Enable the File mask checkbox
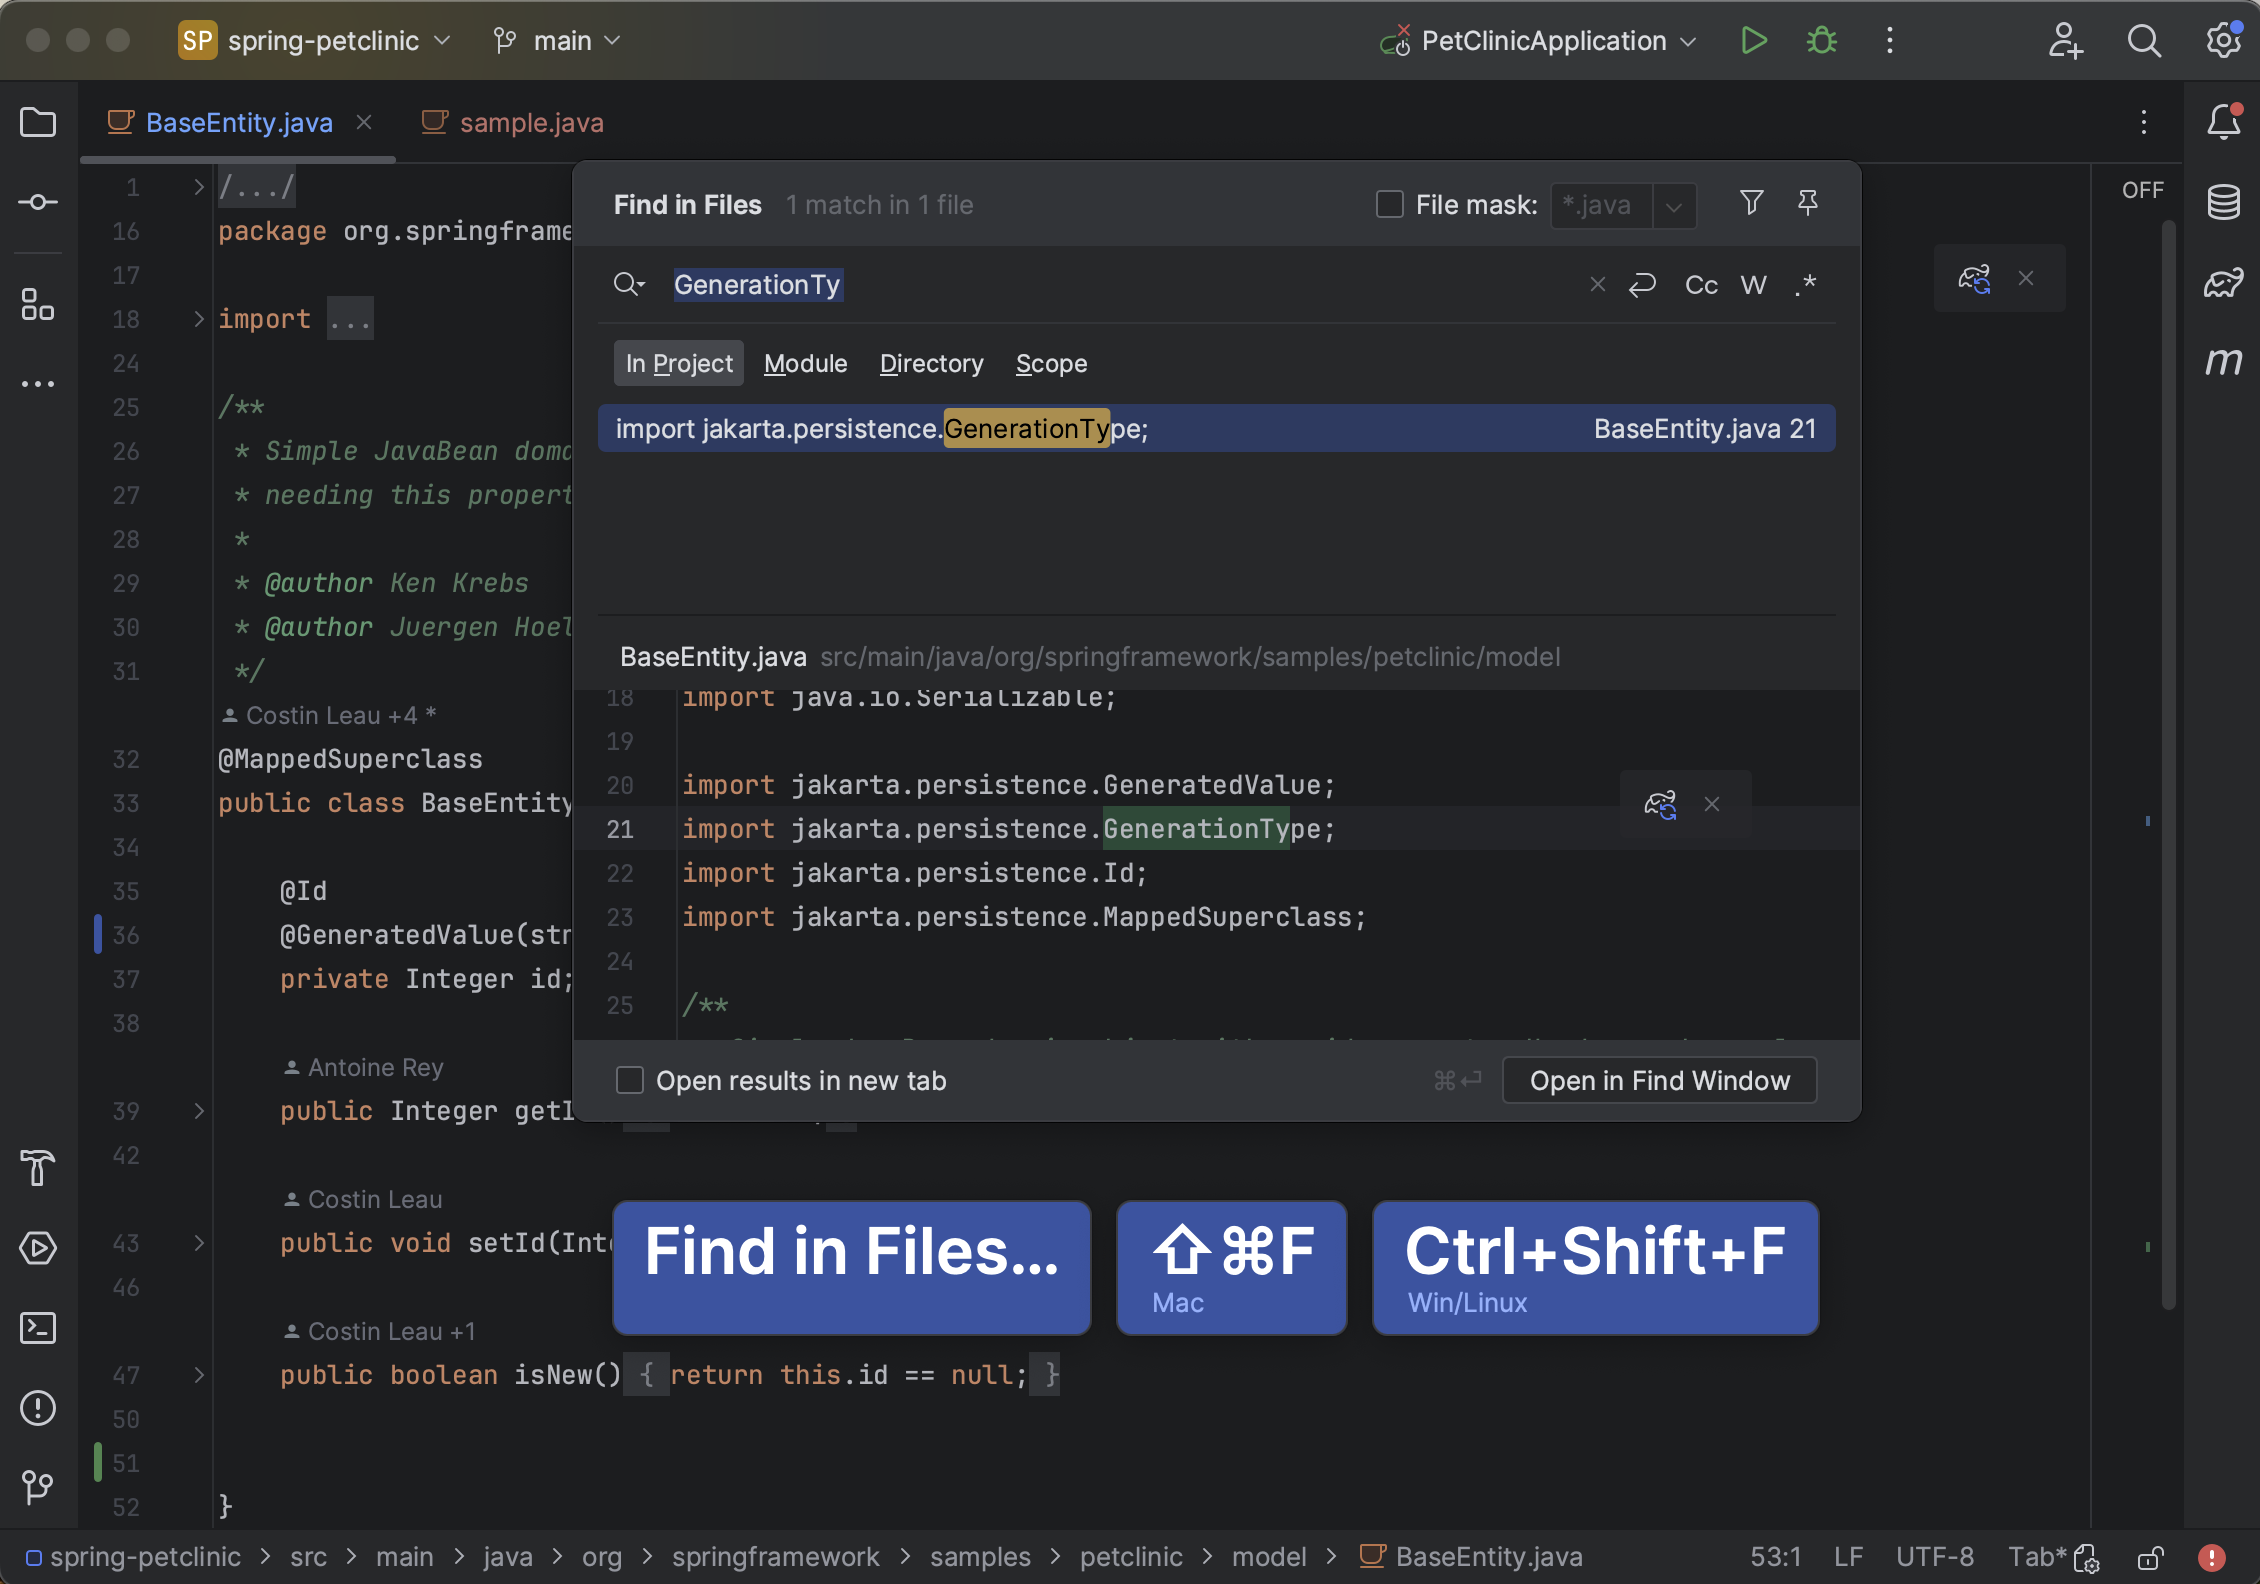2260x1584 pixels. click(1390, 204)
